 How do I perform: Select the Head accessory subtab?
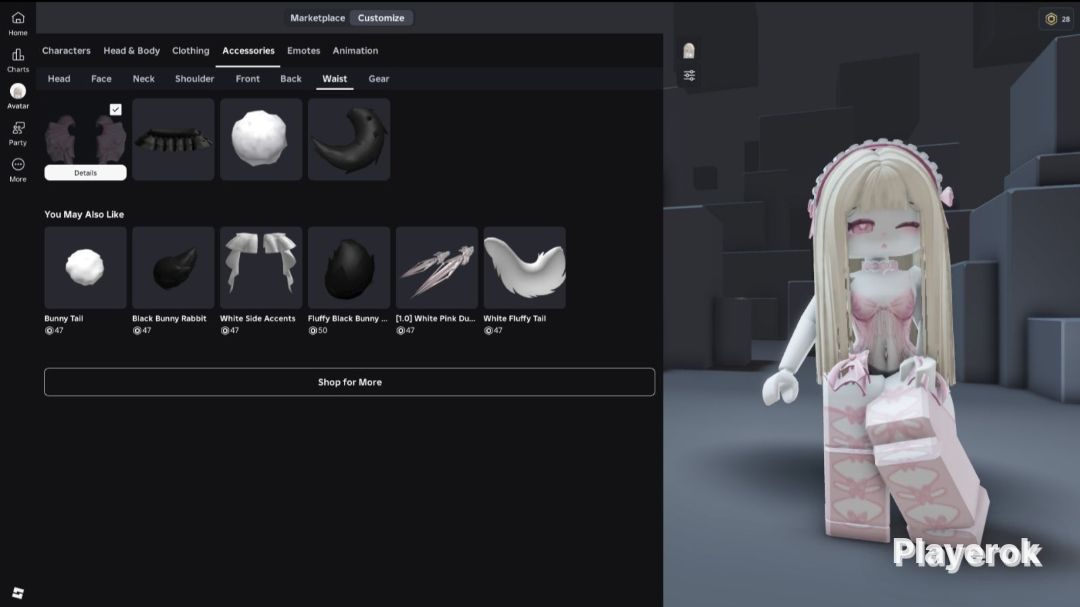(59, 79)
